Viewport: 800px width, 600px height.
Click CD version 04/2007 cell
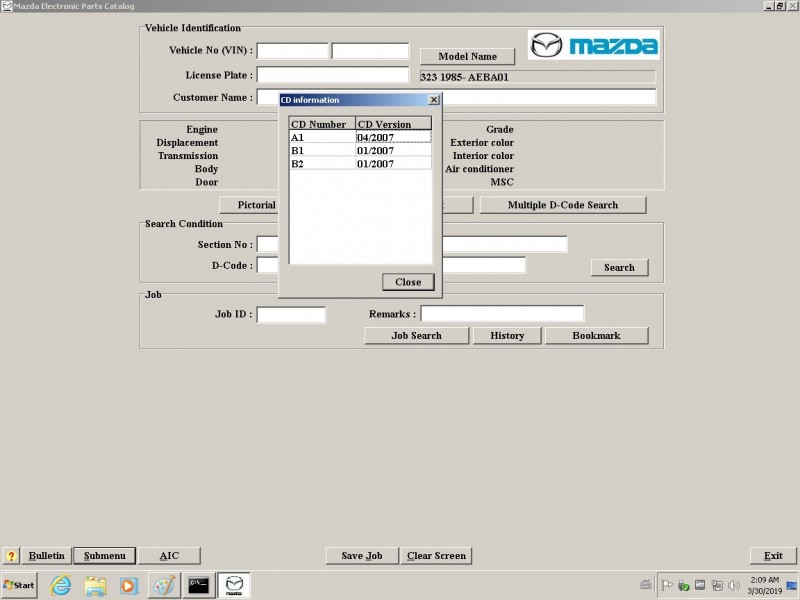pos(393,137)
